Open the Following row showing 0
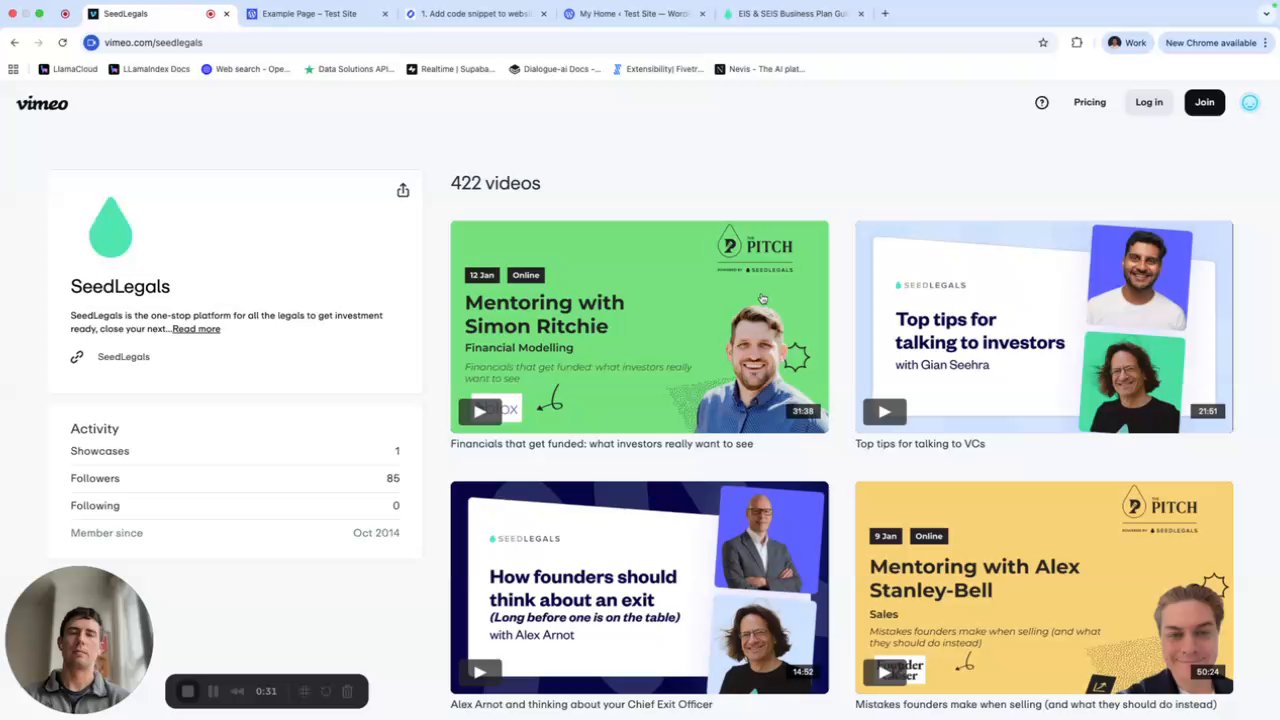This screenshot has width=1280, height=720. (x=235, y=506)
